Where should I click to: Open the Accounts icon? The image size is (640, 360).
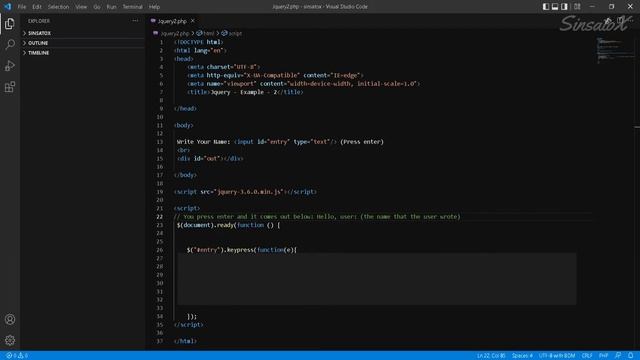10,319
